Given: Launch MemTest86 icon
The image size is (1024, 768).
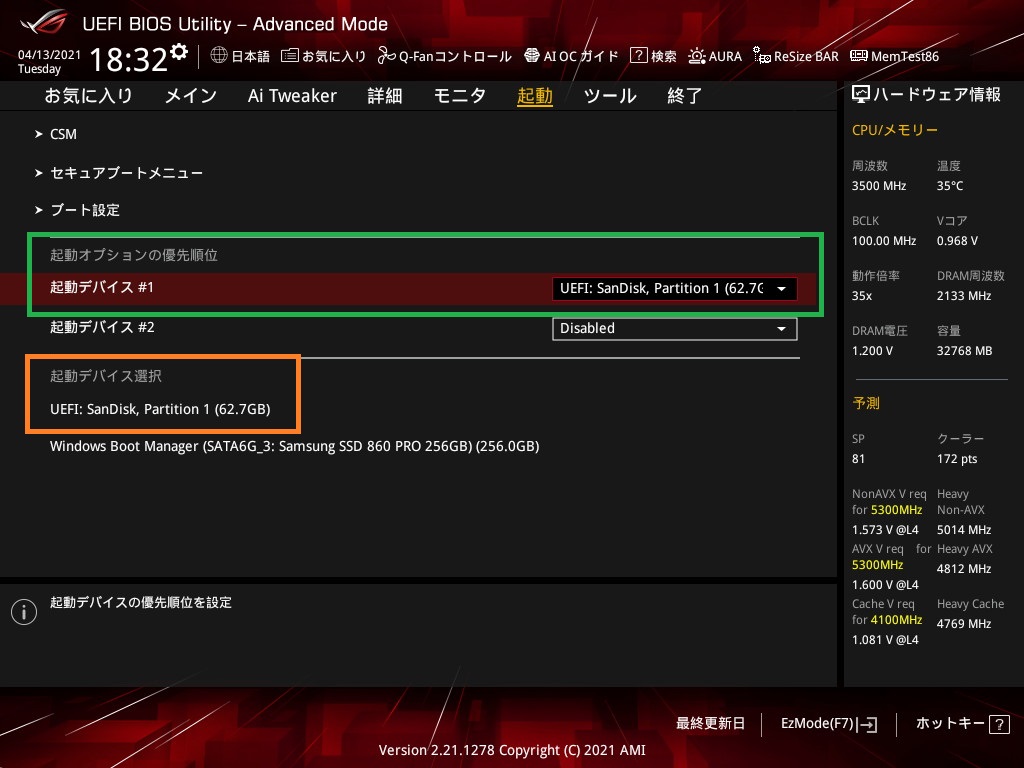Looking at the screenshot, I should (x=859, y=56).
